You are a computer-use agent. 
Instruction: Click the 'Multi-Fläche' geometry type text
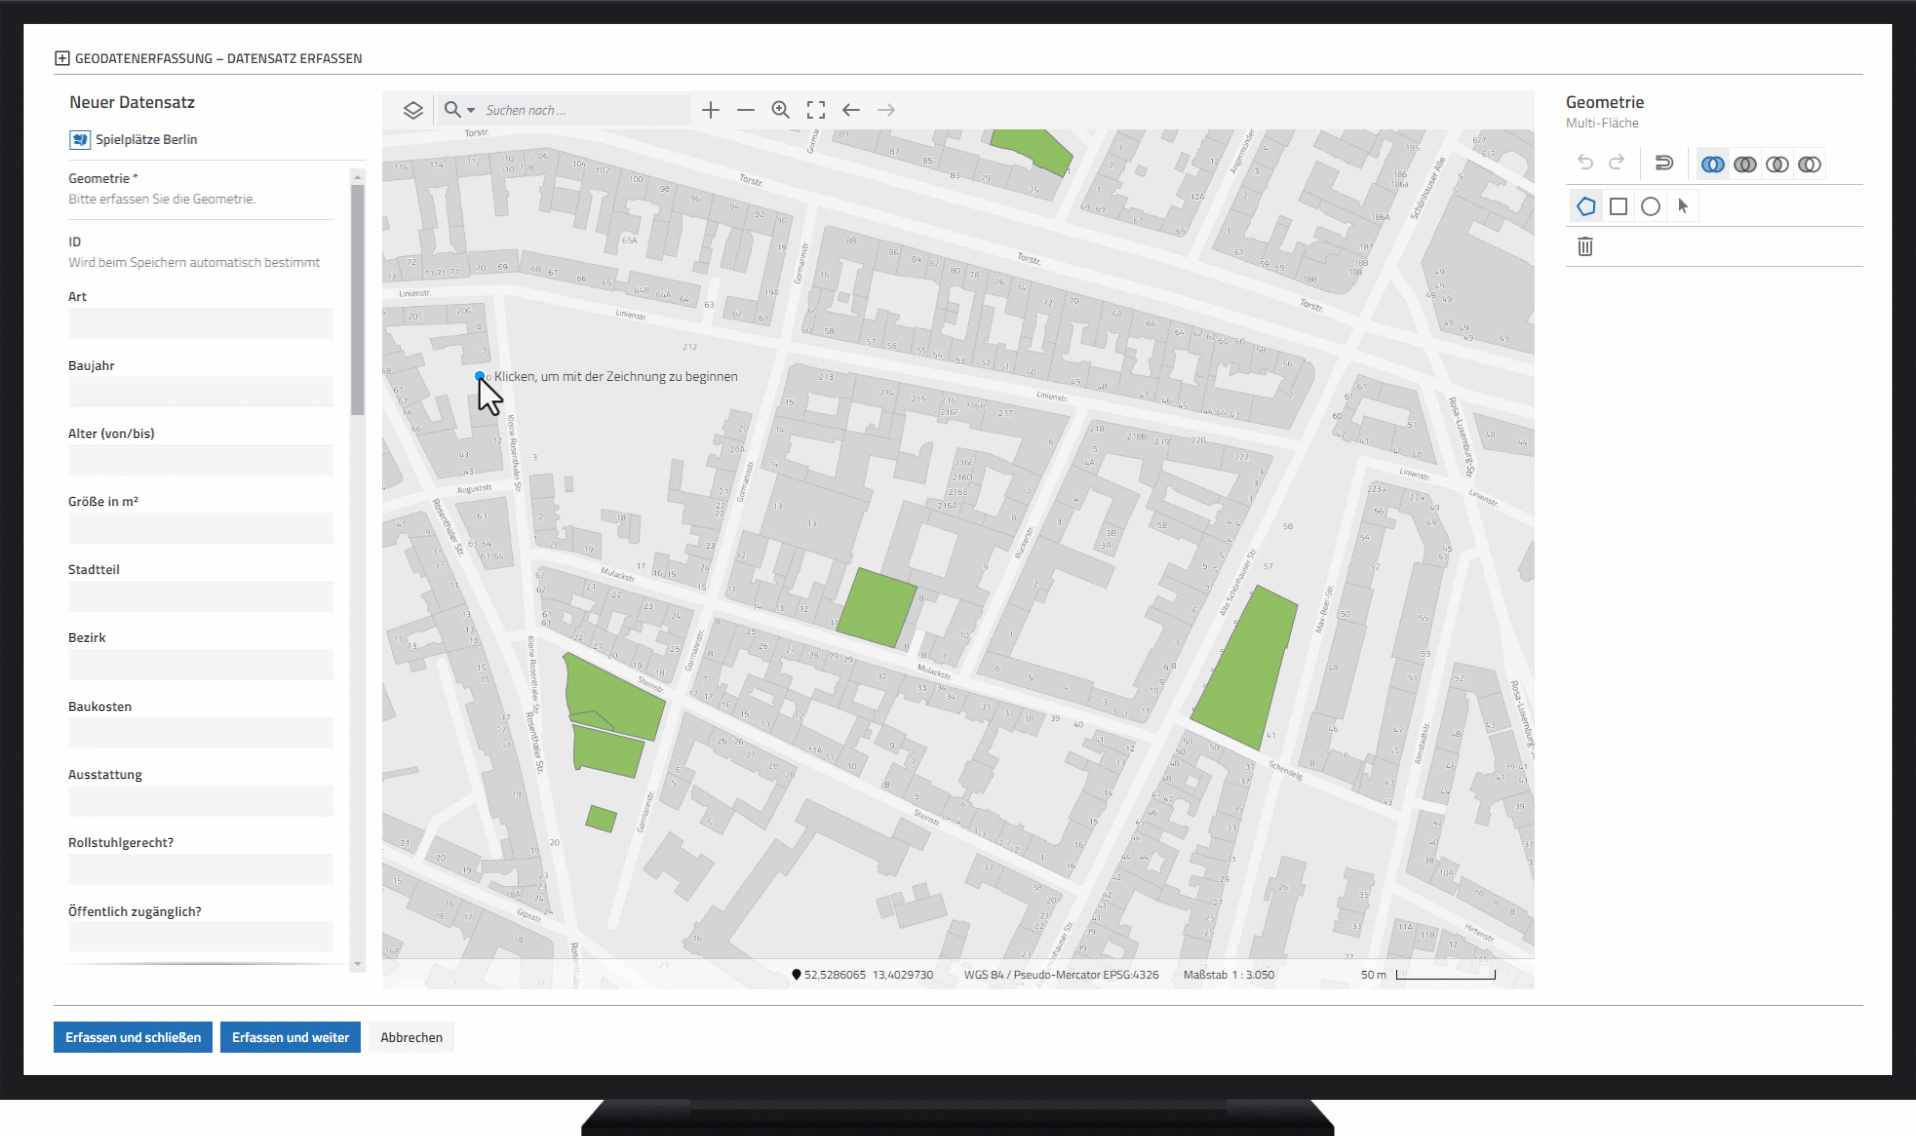(x=1602, y=123)
